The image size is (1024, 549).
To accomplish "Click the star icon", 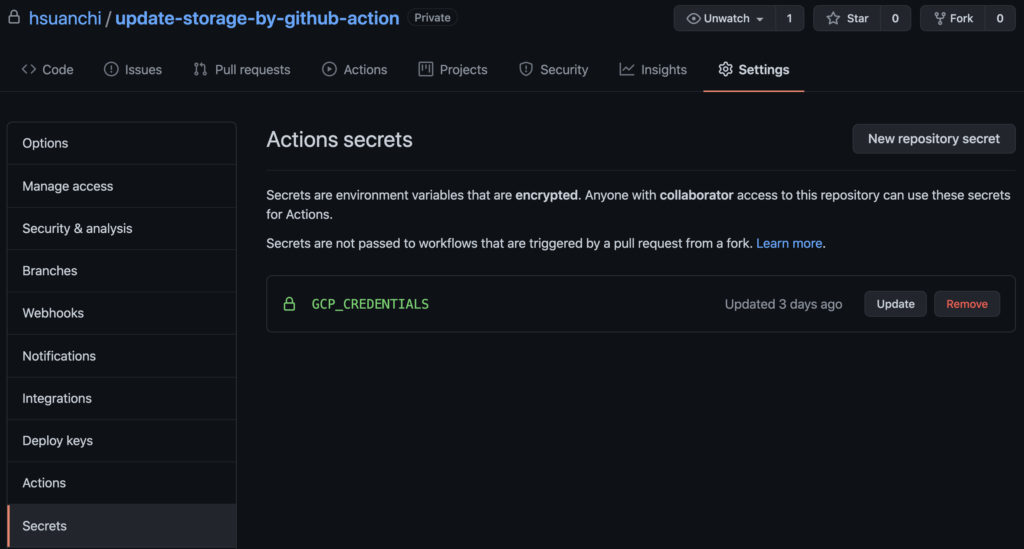I will 833,18.
